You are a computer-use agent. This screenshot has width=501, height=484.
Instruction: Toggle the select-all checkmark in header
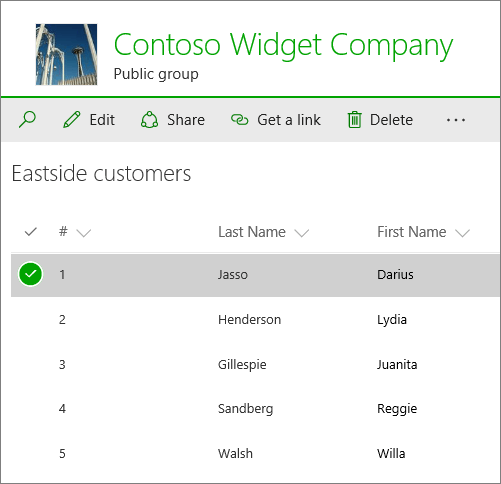coord(31,231)
